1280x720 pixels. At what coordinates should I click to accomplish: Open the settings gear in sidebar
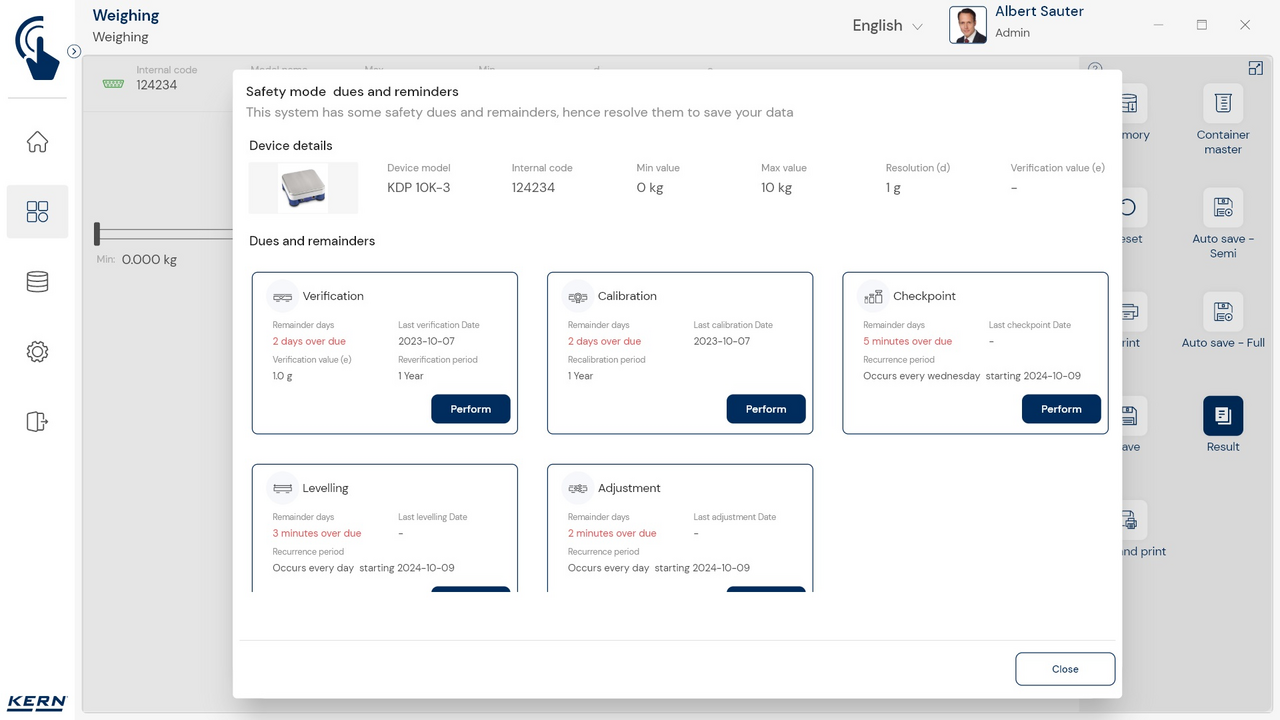pos(37,352)
